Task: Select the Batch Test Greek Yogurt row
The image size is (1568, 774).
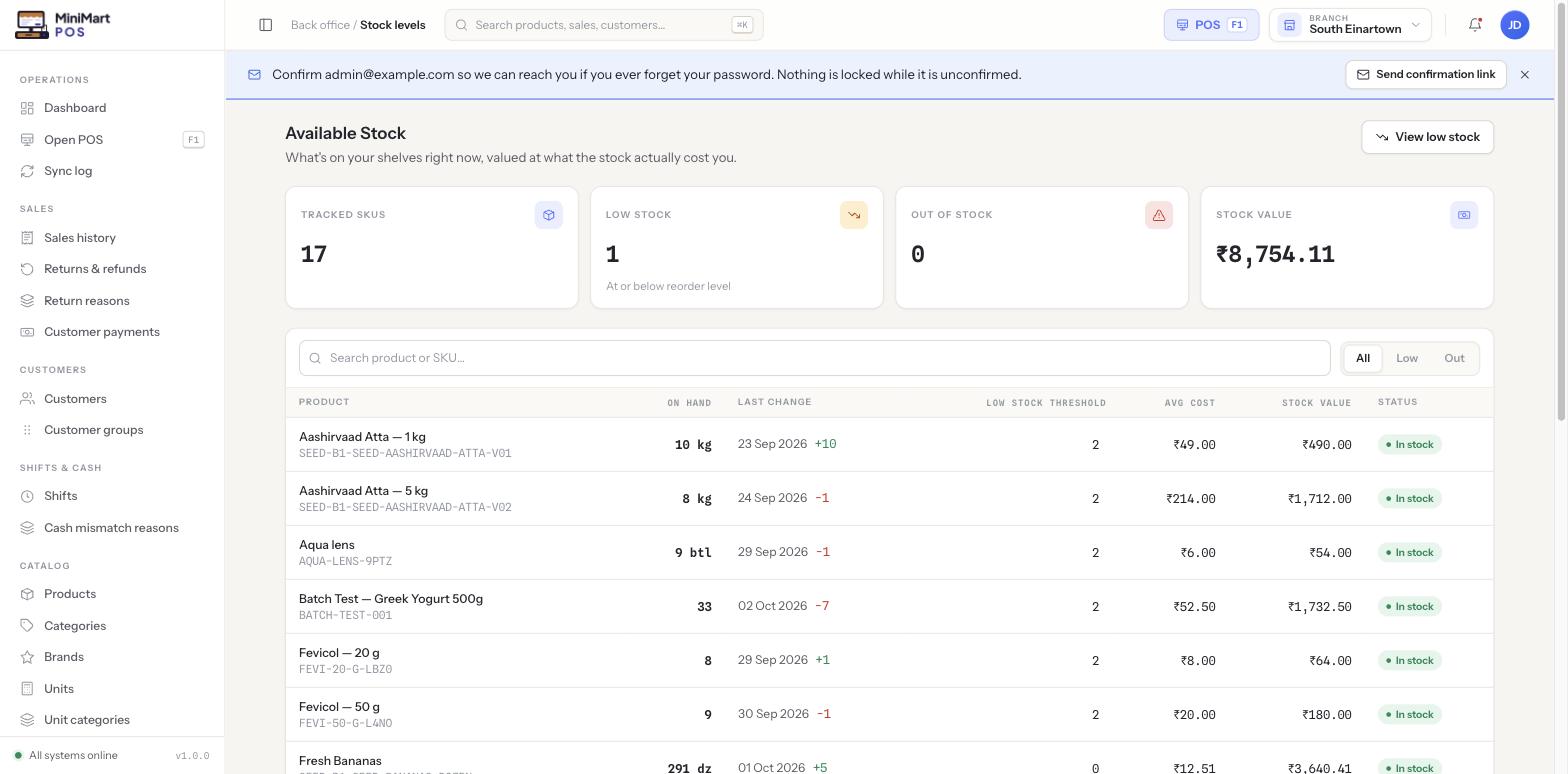Action: tap(889, 607)
